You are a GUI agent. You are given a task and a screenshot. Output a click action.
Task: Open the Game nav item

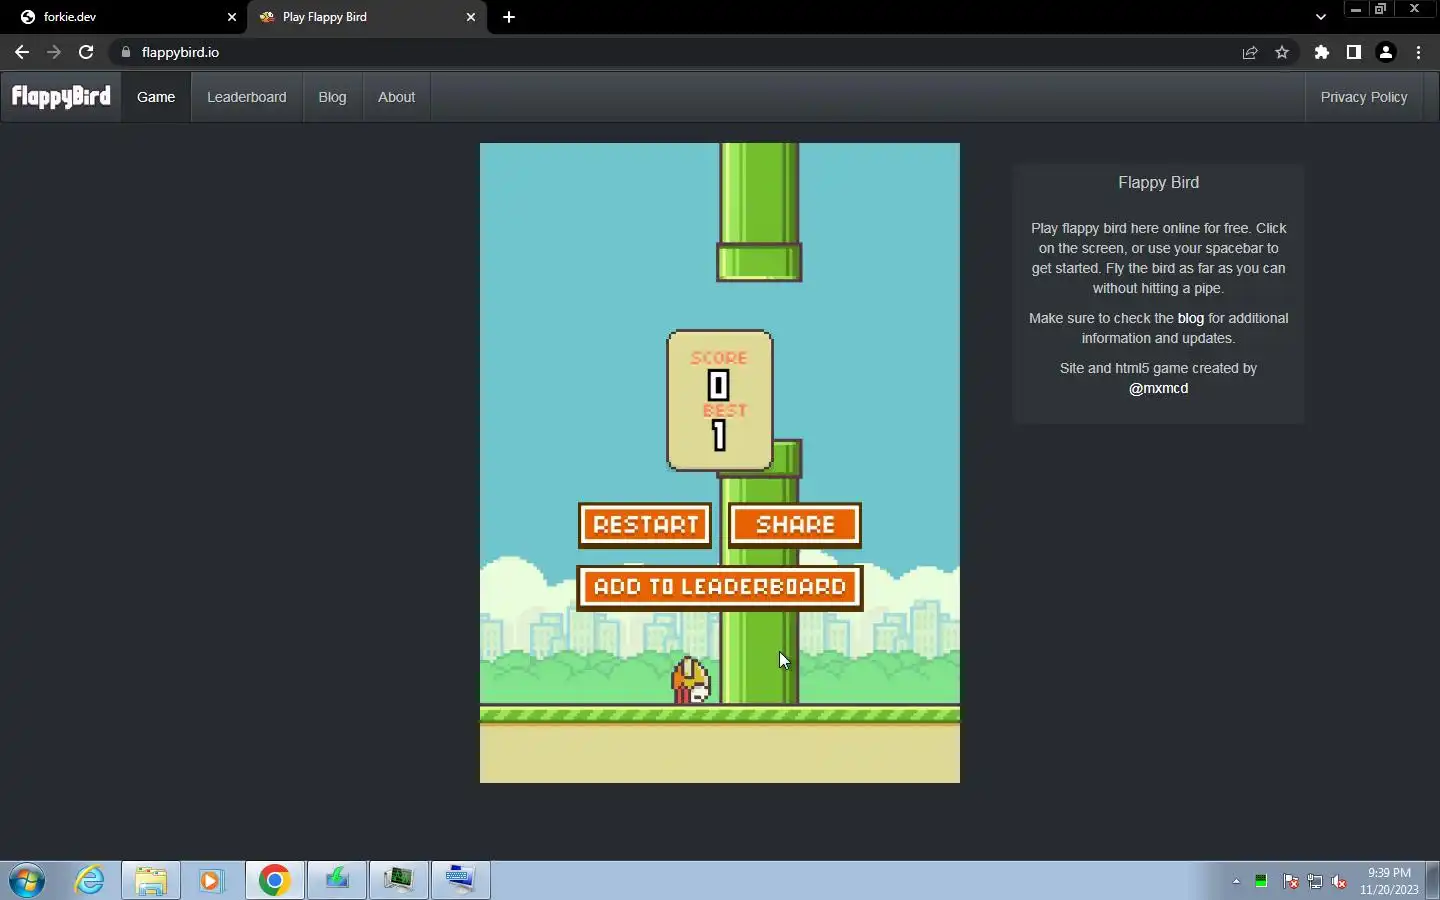pos(156,97)
